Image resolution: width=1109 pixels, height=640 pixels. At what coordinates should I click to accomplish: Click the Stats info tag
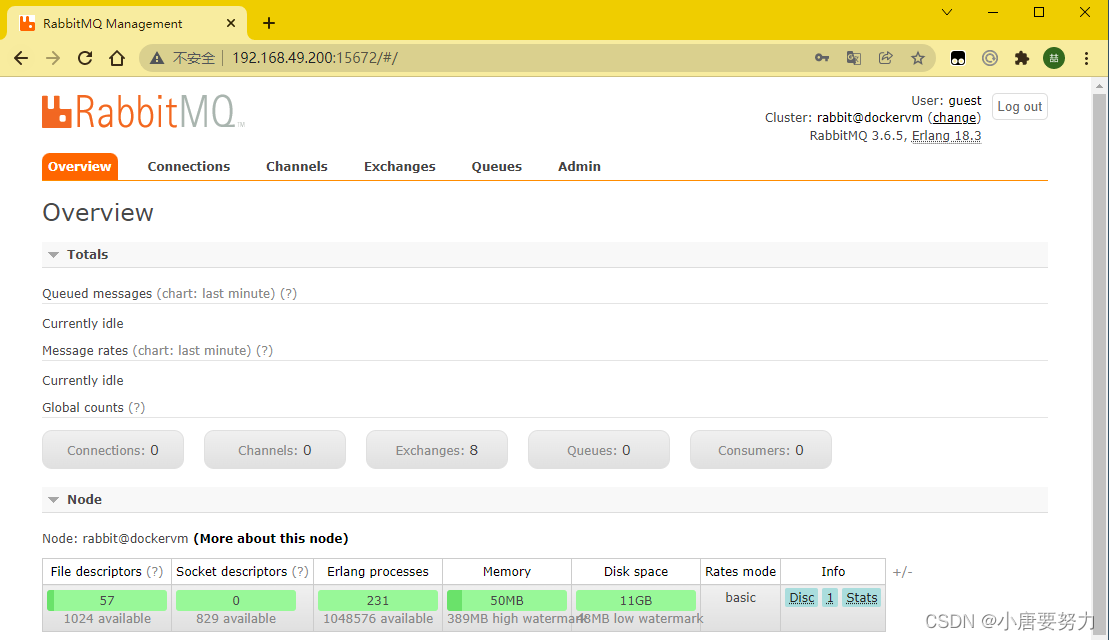861,598
